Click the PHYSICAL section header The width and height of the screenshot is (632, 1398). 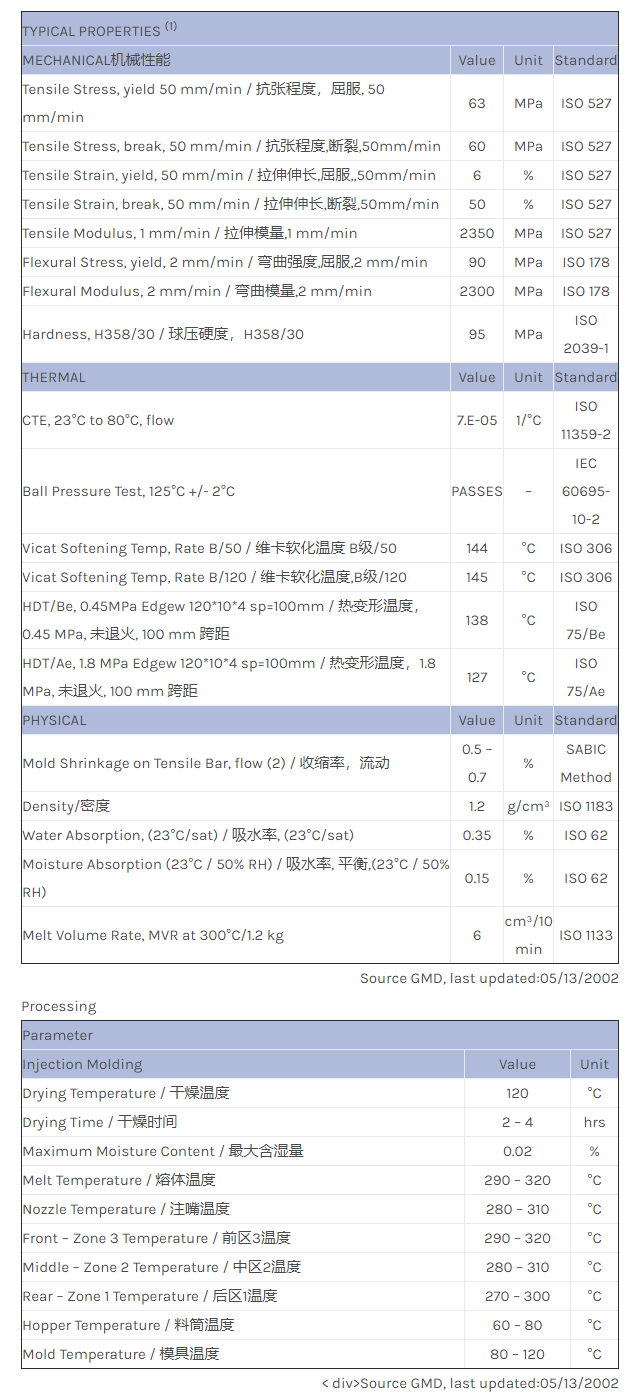pyautogui.click(x=55, y=720)
